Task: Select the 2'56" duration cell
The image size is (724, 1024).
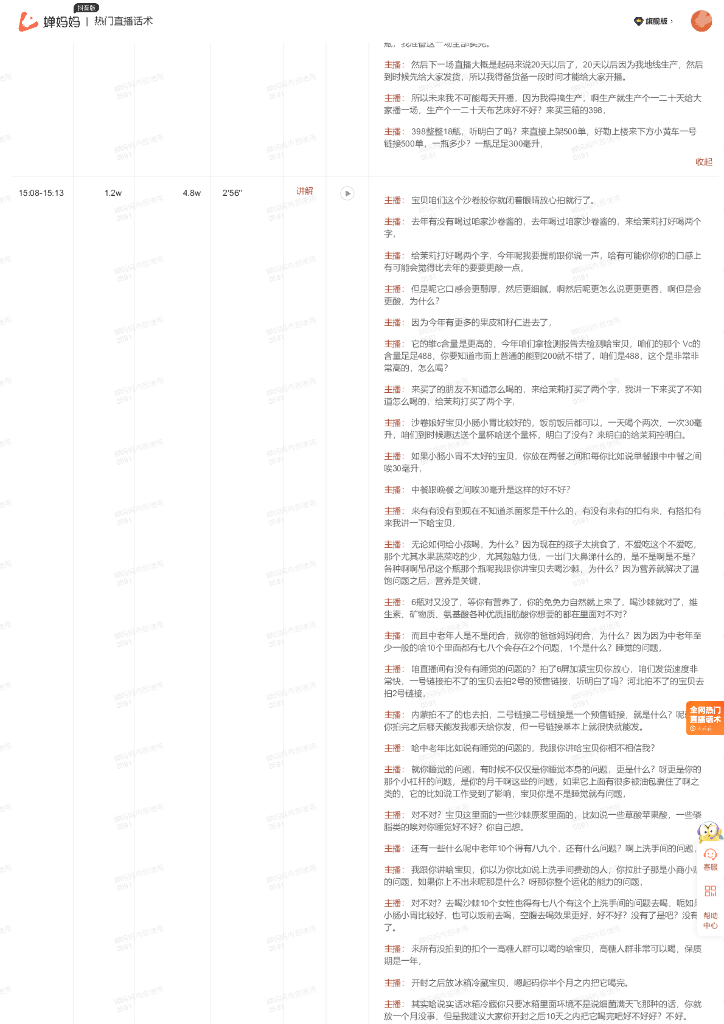Action: coord(232,193)
